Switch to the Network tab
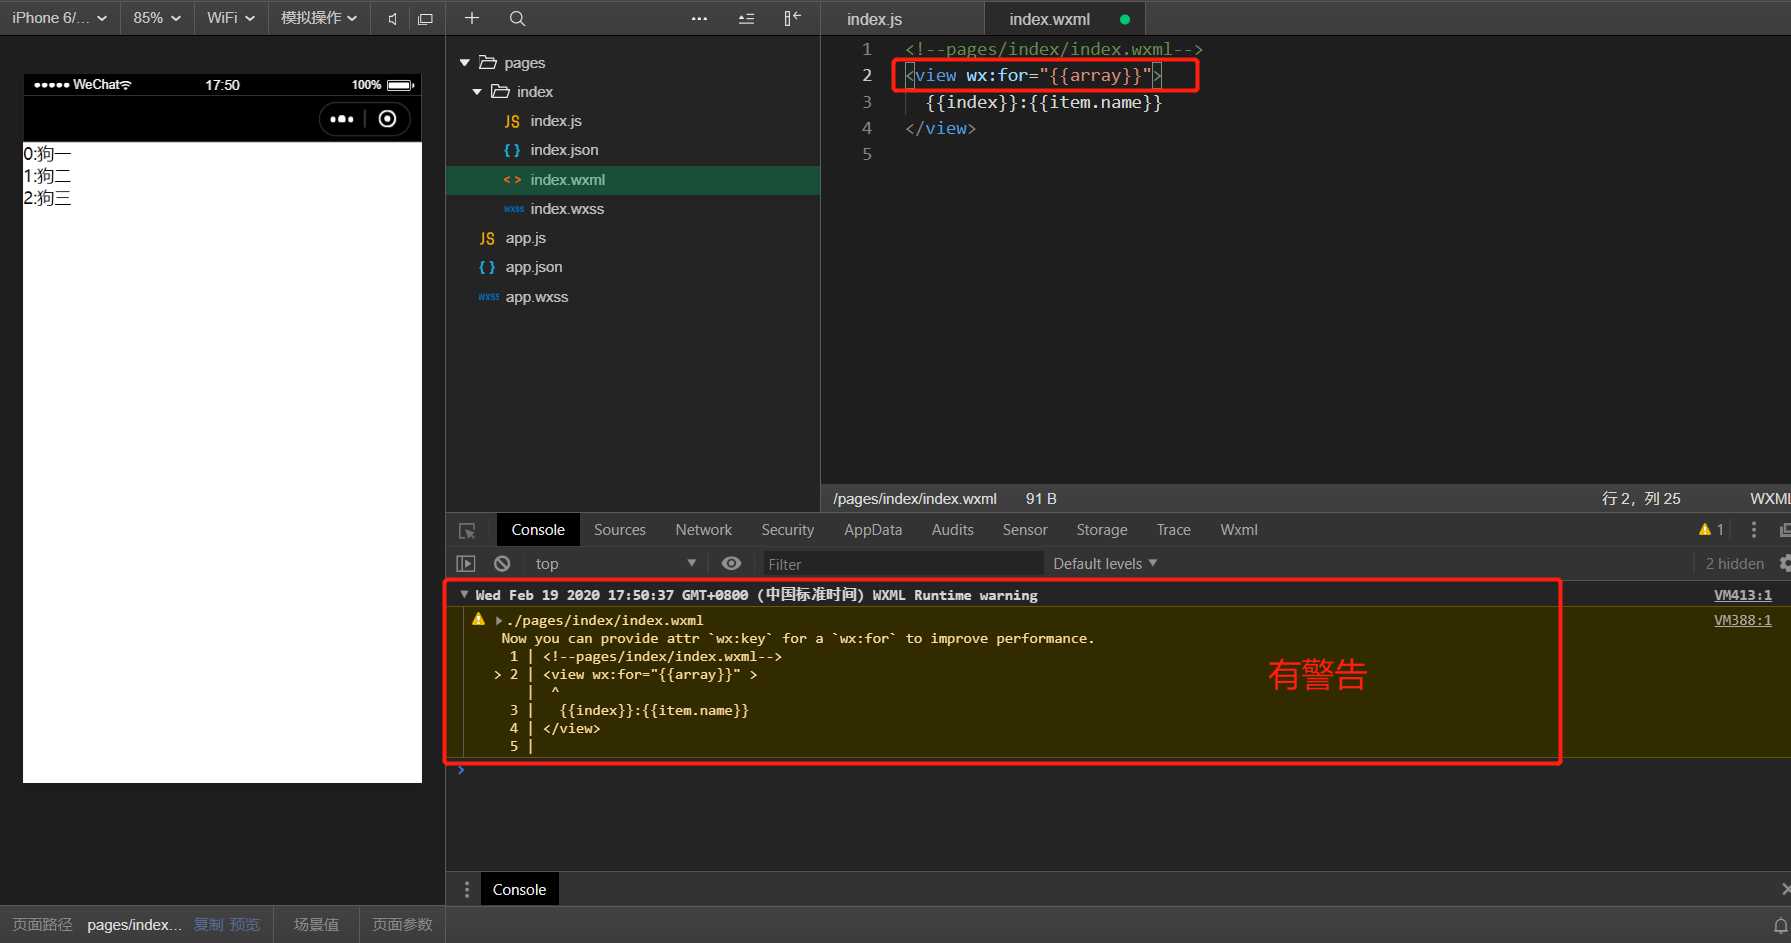The width and height of the screenshot is (1791, 943). tap(703, 530)
